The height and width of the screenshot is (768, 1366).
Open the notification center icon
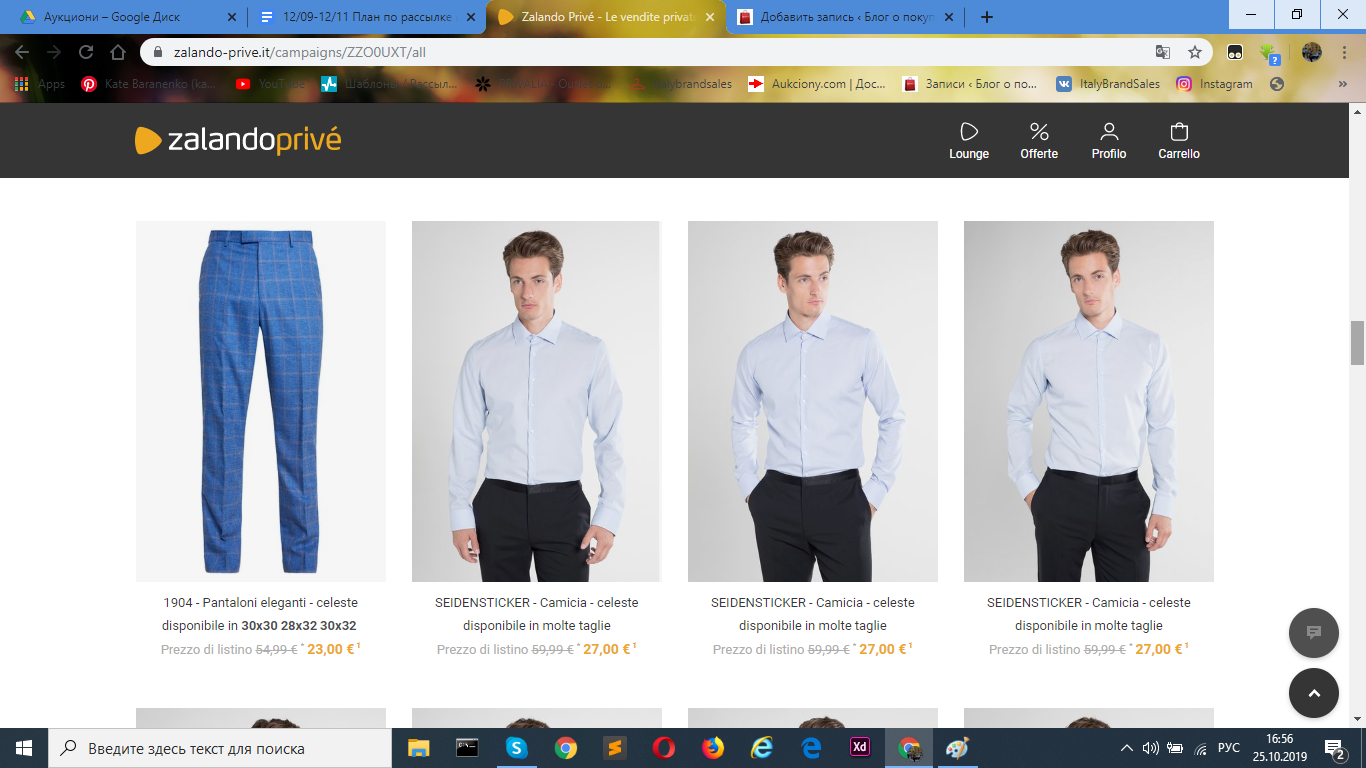tap(1335, 748)
